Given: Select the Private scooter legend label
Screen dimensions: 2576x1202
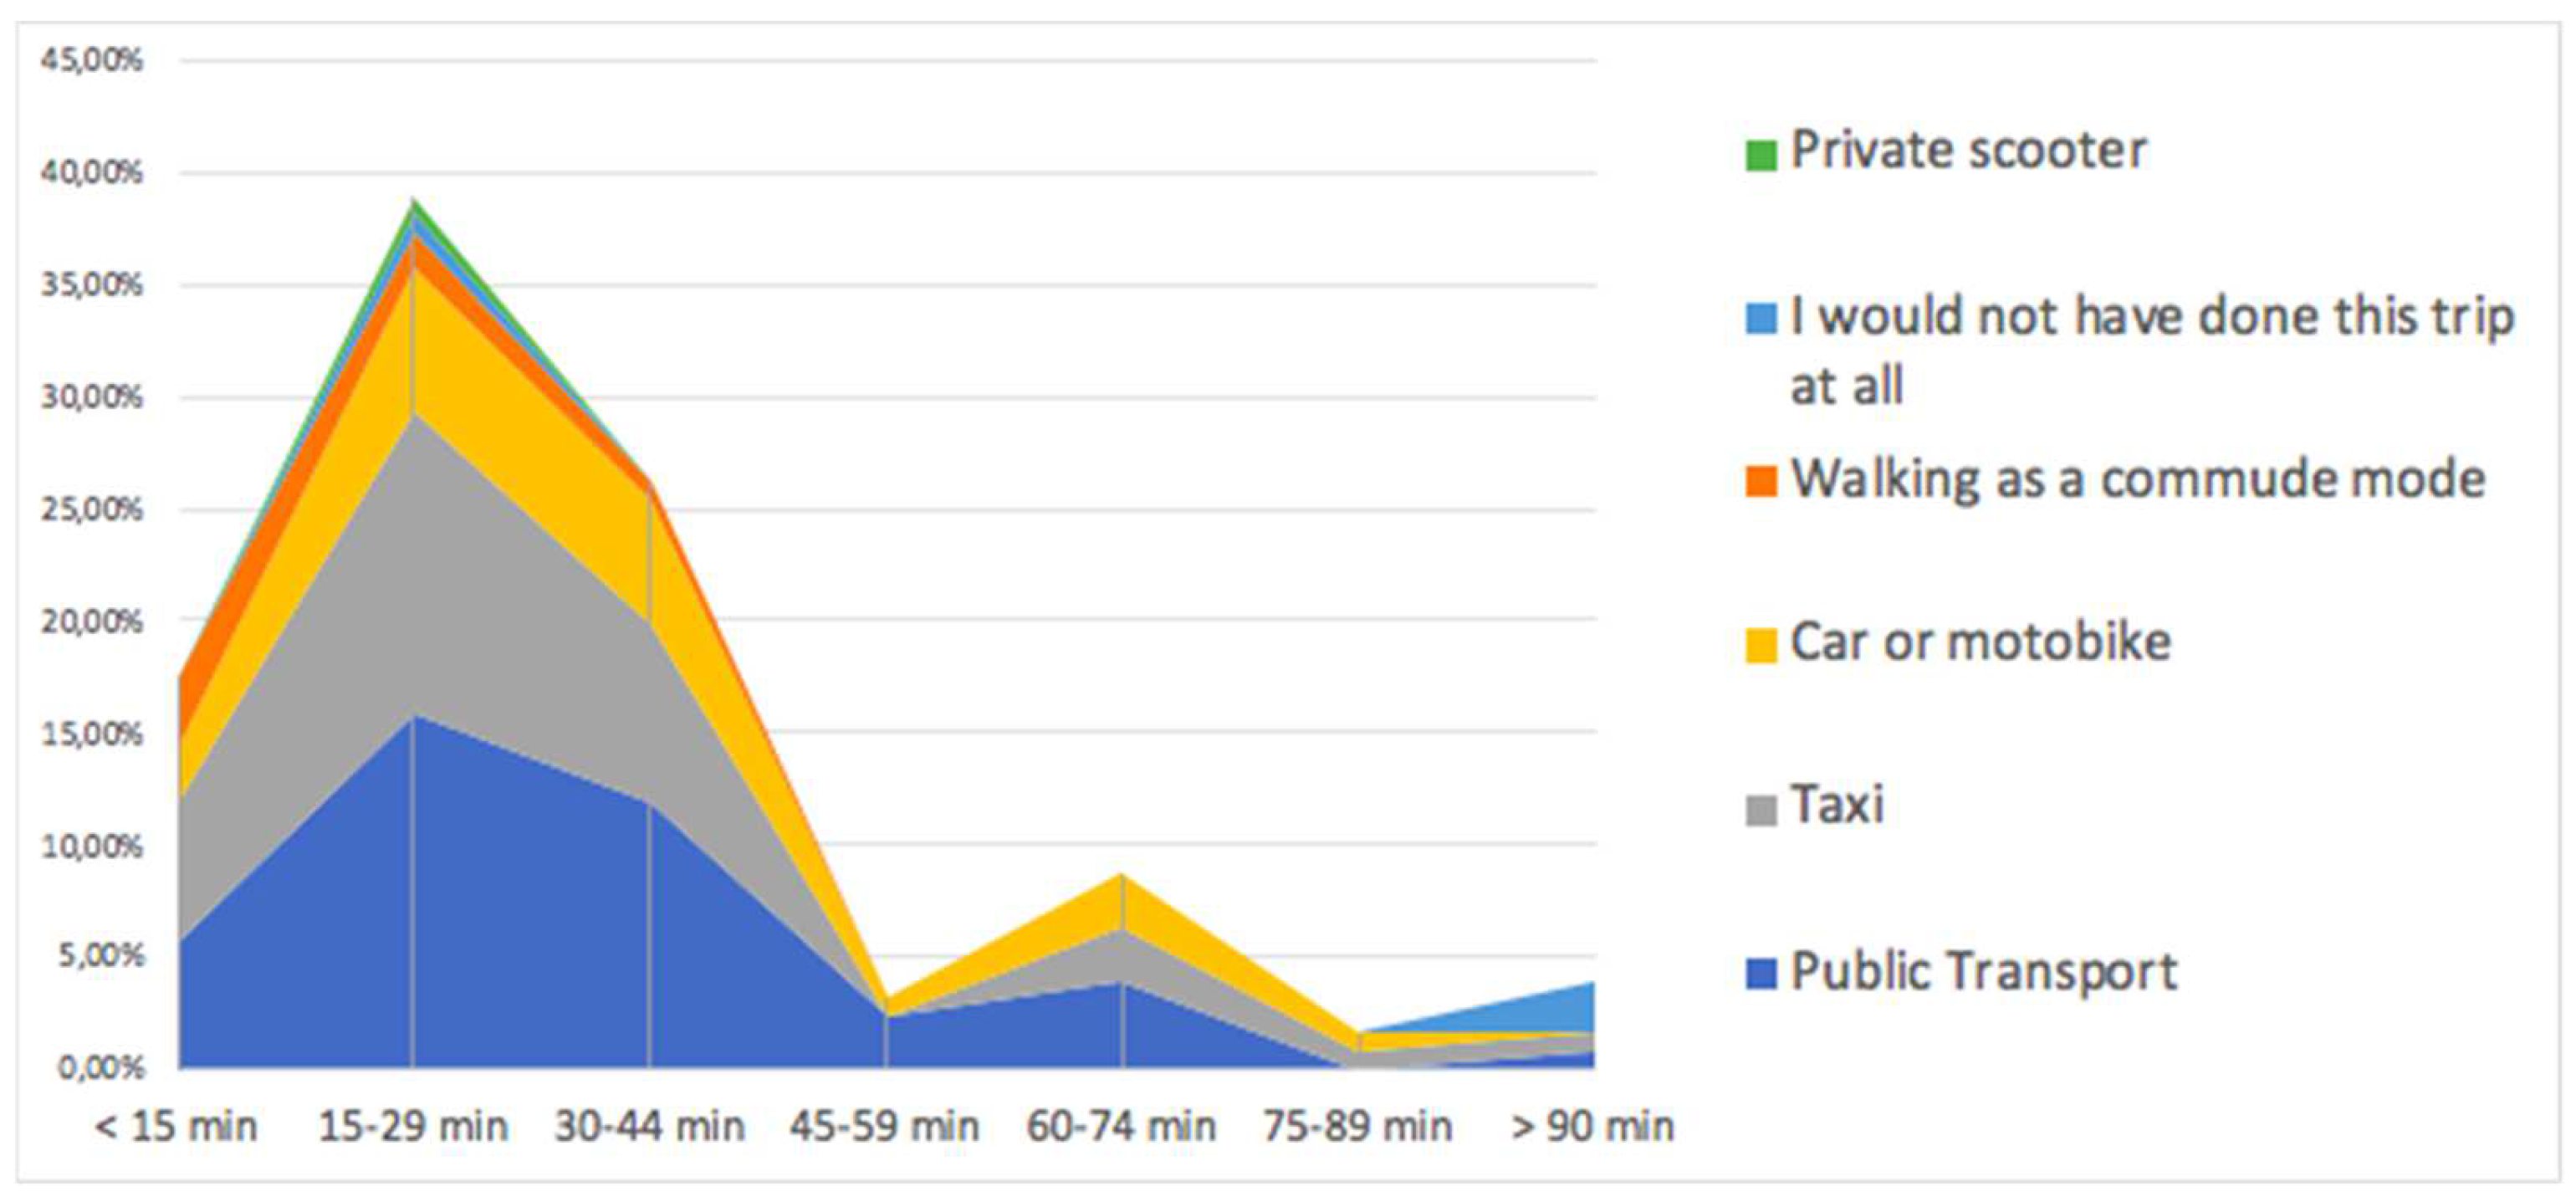Looking at the screenshot, I should [1968, 151].
